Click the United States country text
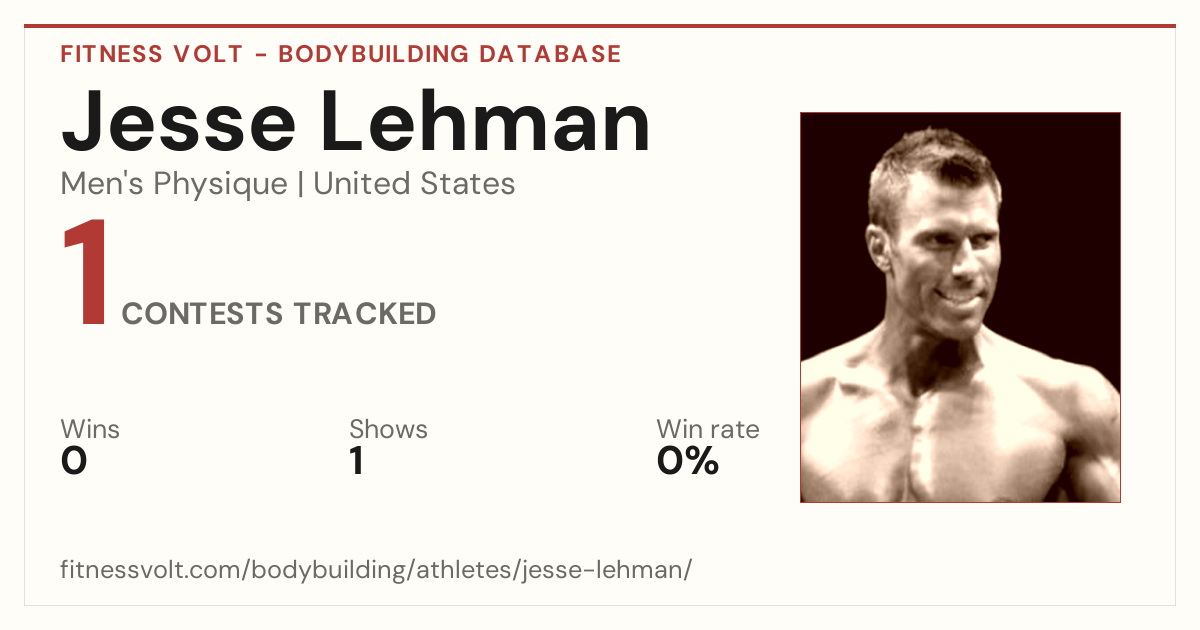1200x630 pixels. pos(414,184)
